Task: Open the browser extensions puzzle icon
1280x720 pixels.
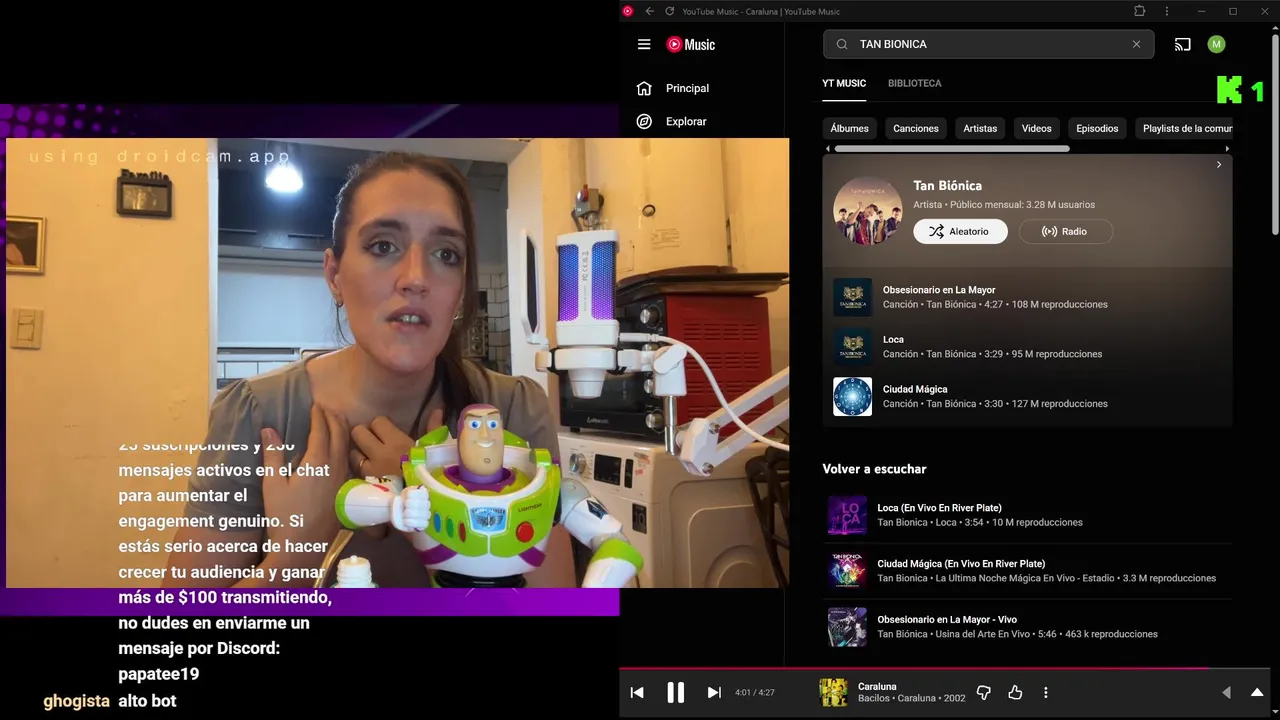Action: coord(1139,11)
